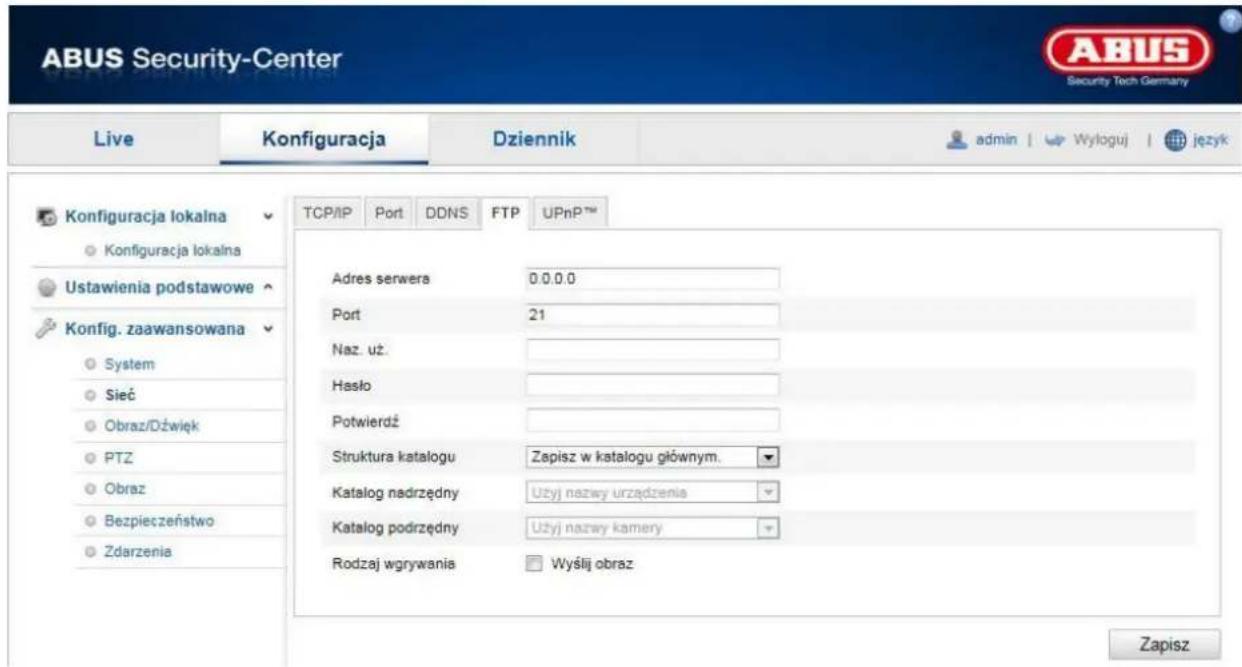1242x667 pixels.
Task: Click the Konfig. zaawansowana wrench icon
Action: pos(46,328)
